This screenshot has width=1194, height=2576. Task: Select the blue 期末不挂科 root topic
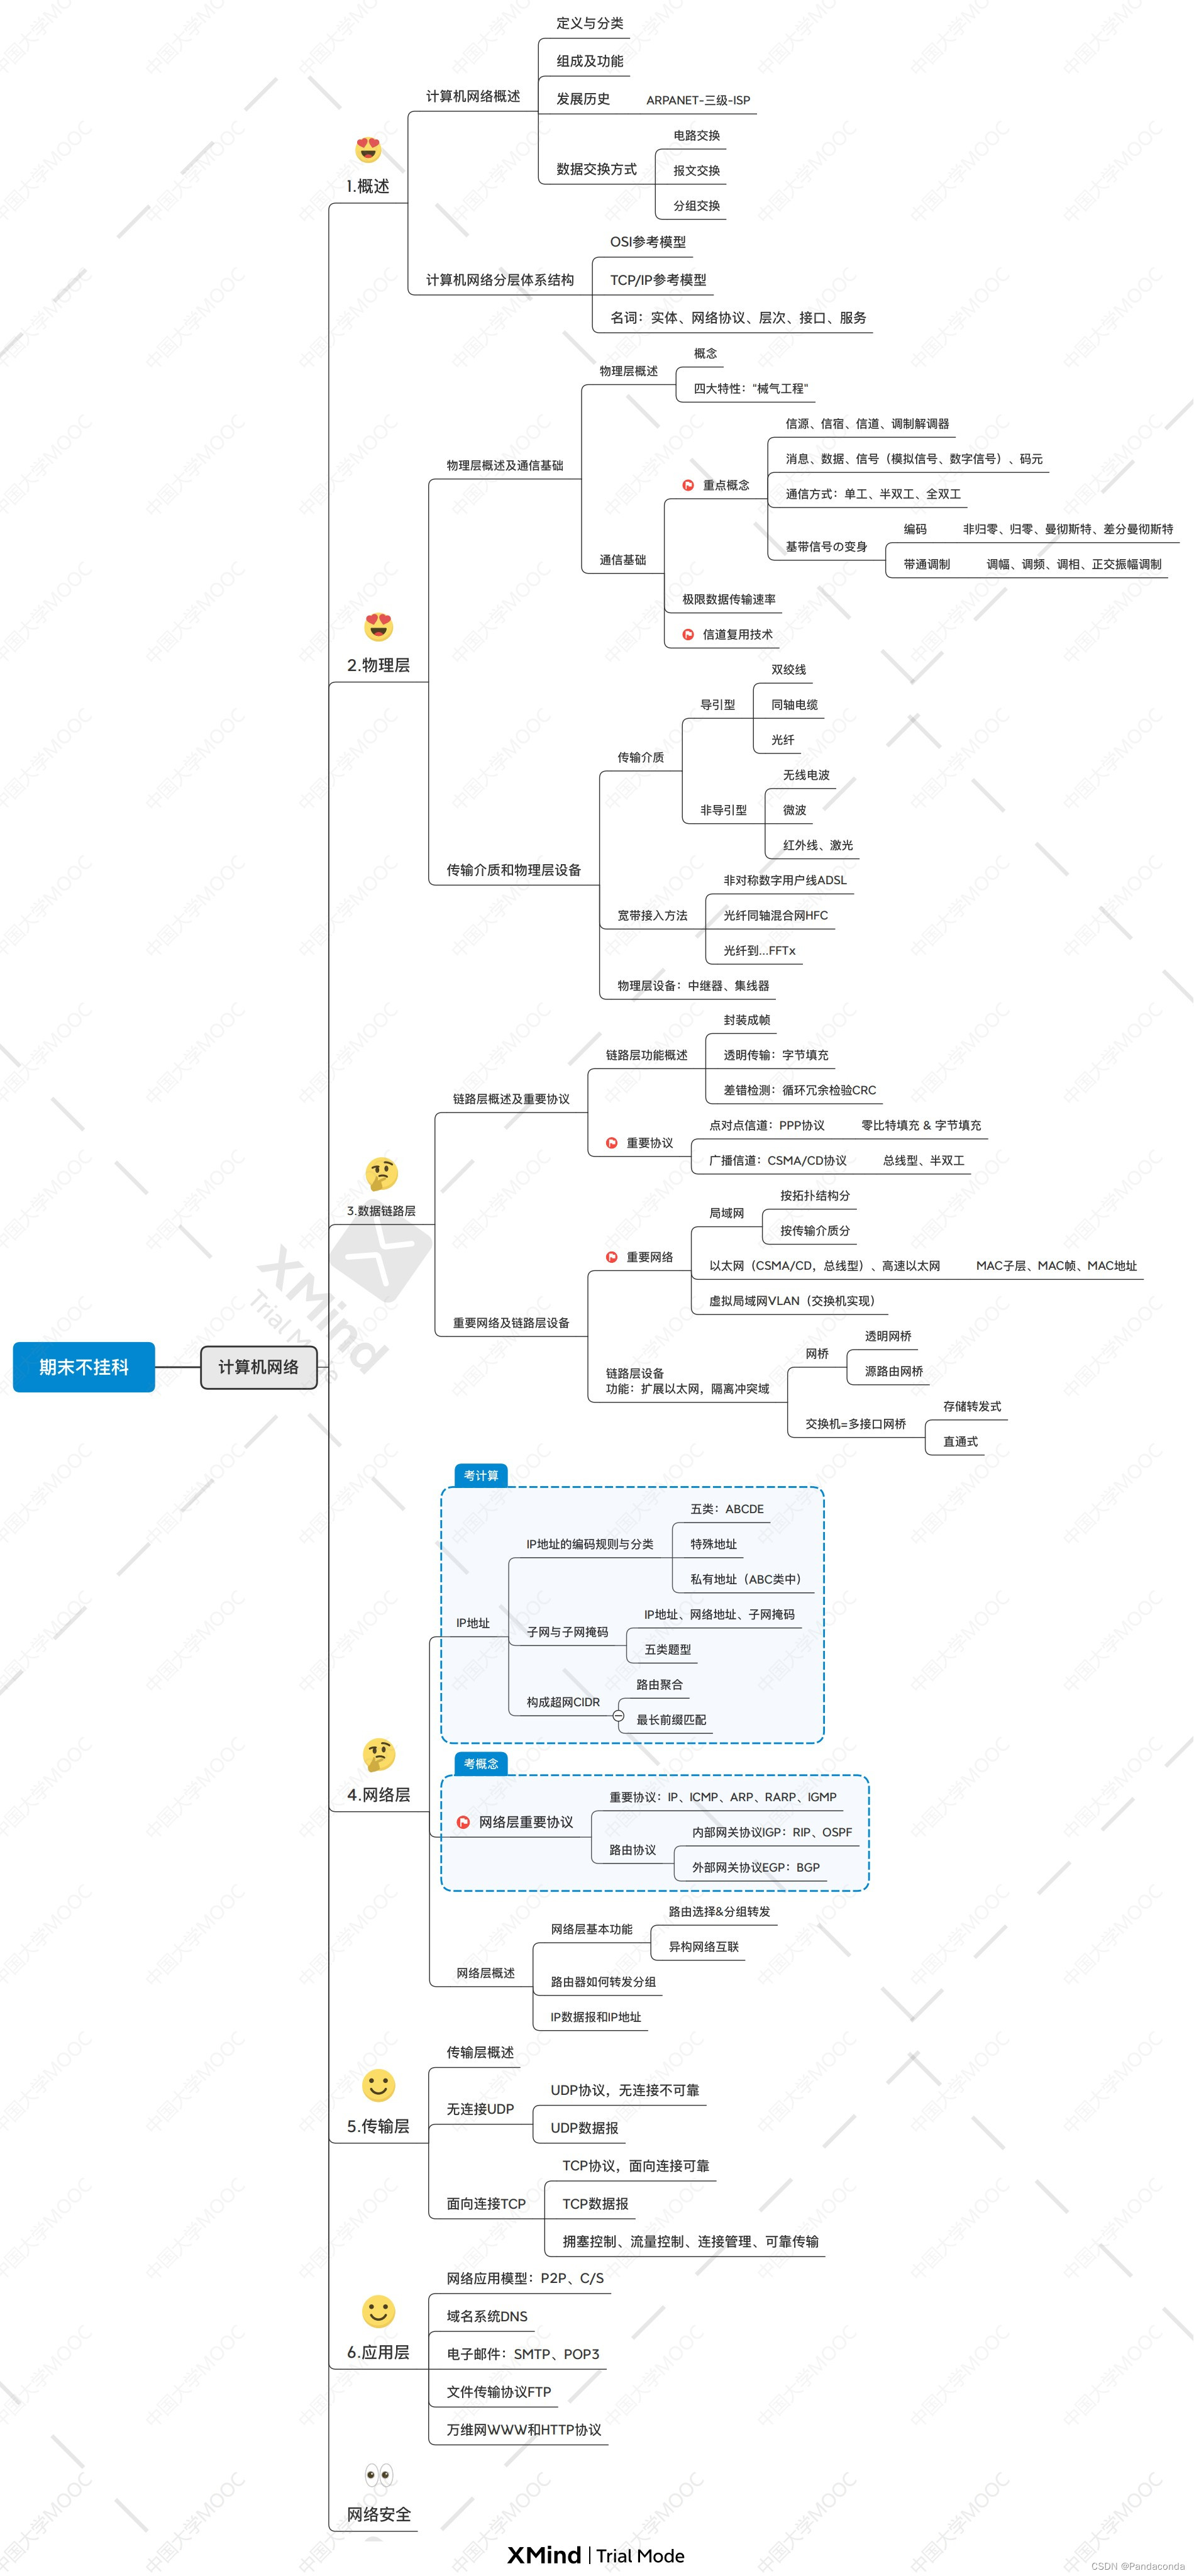pos(84,1367)
